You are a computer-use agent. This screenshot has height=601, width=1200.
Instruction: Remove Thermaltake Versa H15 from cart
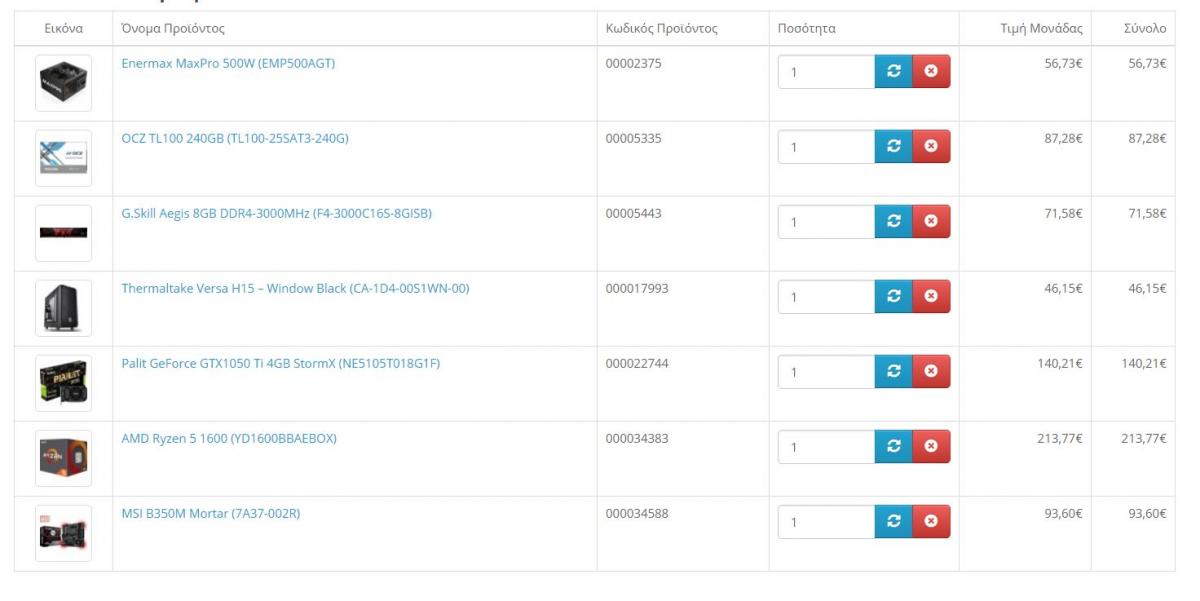(931, 296)
